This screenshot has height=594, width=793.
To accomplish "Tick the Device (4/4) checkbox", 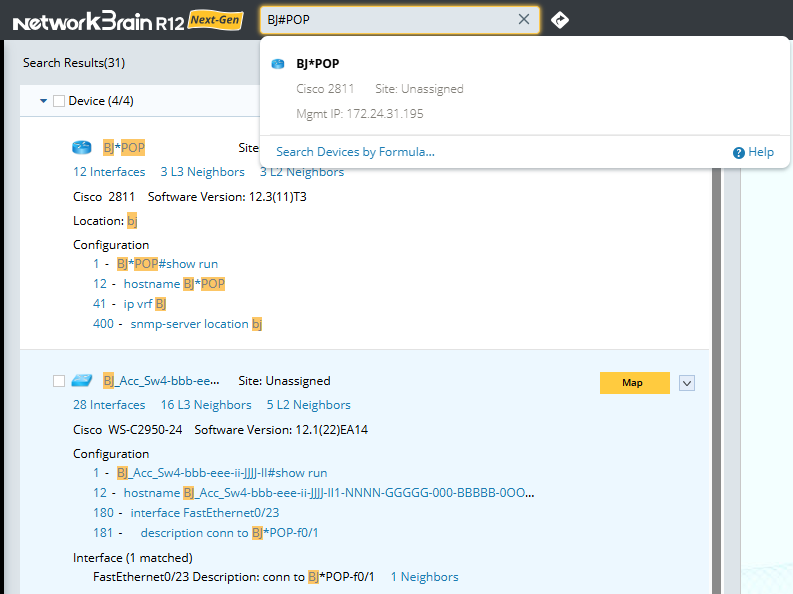I will [59, 101].
